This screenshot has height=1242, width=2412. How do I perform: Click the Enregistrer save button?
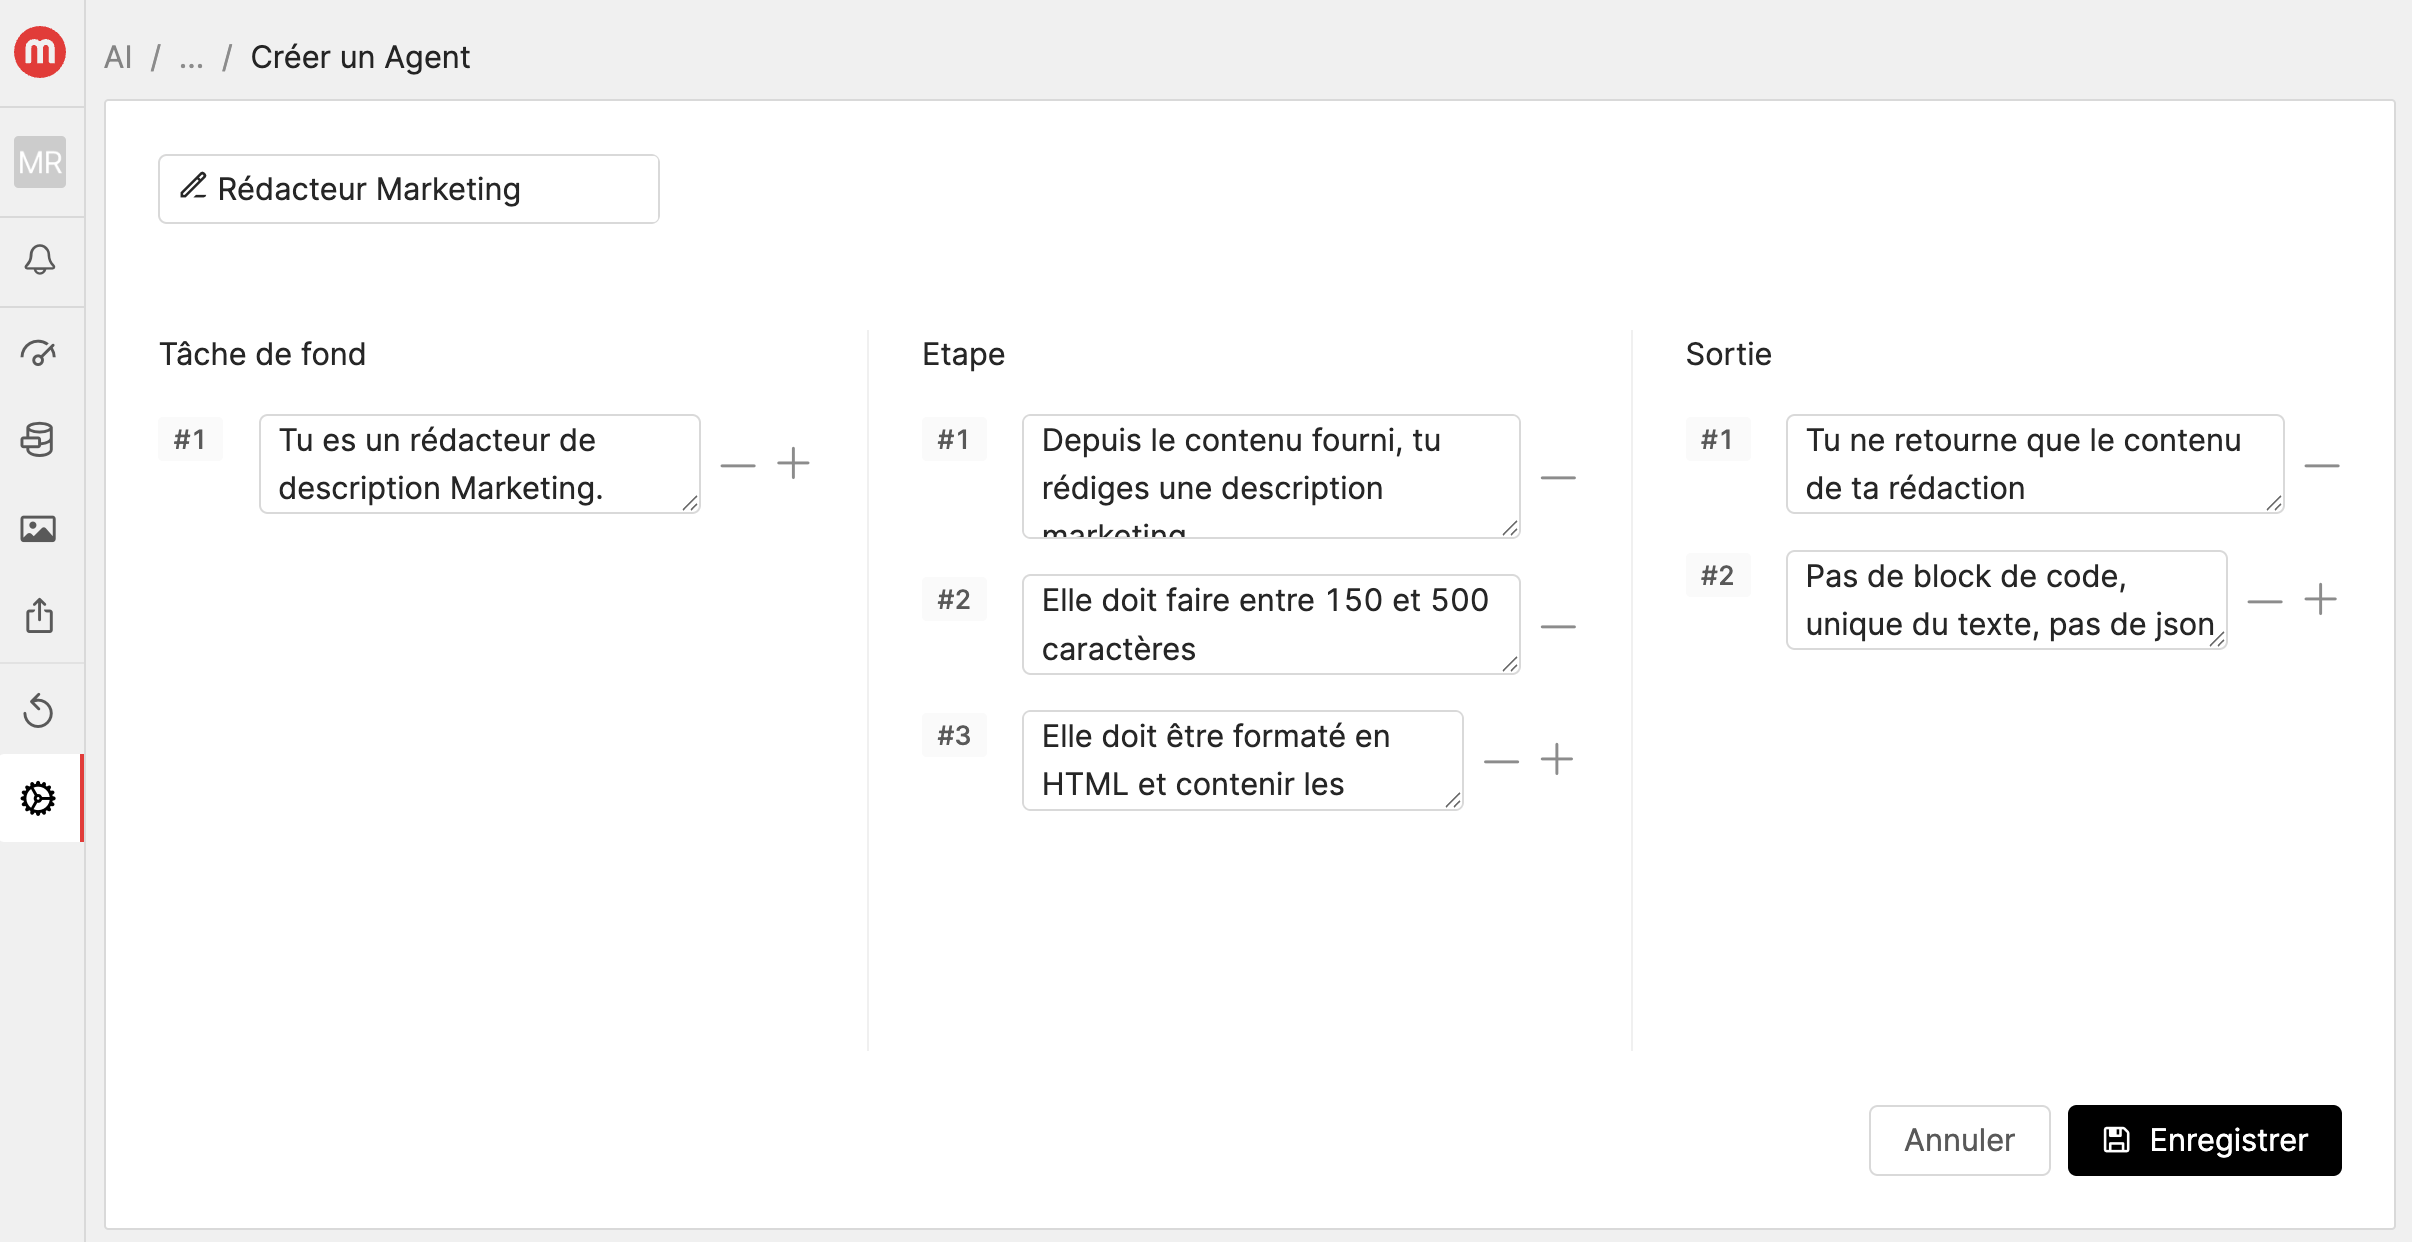(x=2204, y=1140)
